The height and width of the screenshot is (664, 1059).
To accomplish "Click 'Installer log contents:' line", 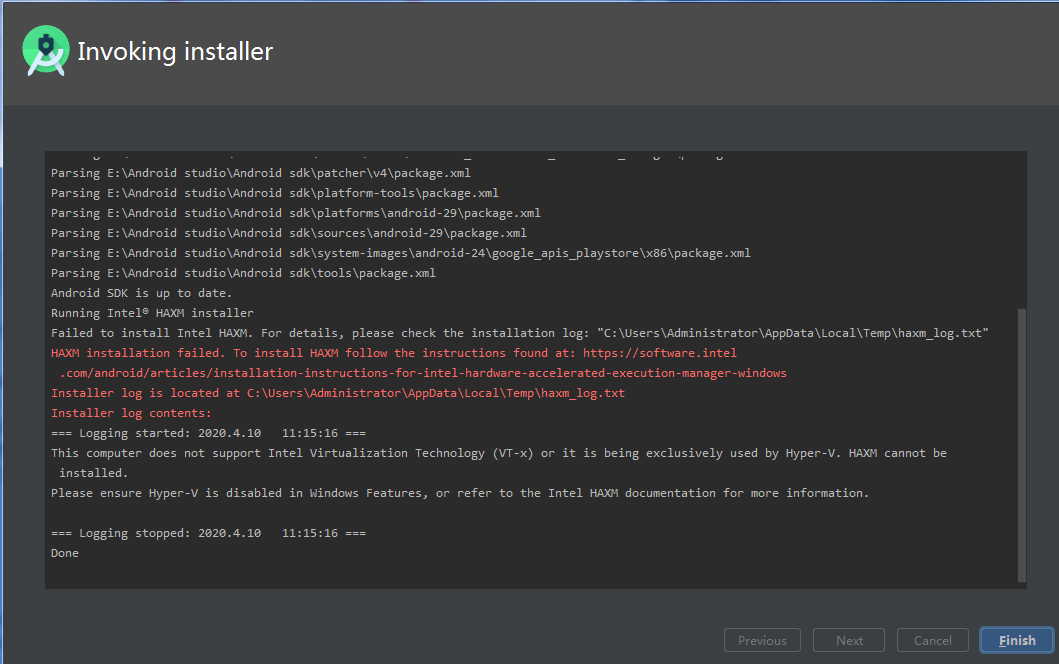I will 131,413.
